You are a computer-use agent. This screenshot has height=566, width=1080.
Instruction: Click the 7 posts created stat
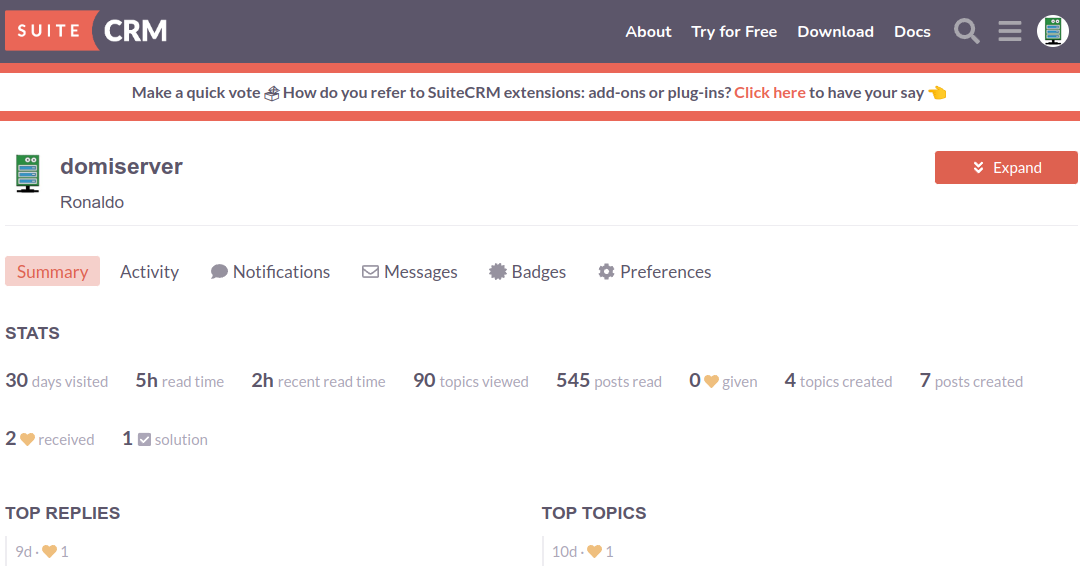(971, 381)
